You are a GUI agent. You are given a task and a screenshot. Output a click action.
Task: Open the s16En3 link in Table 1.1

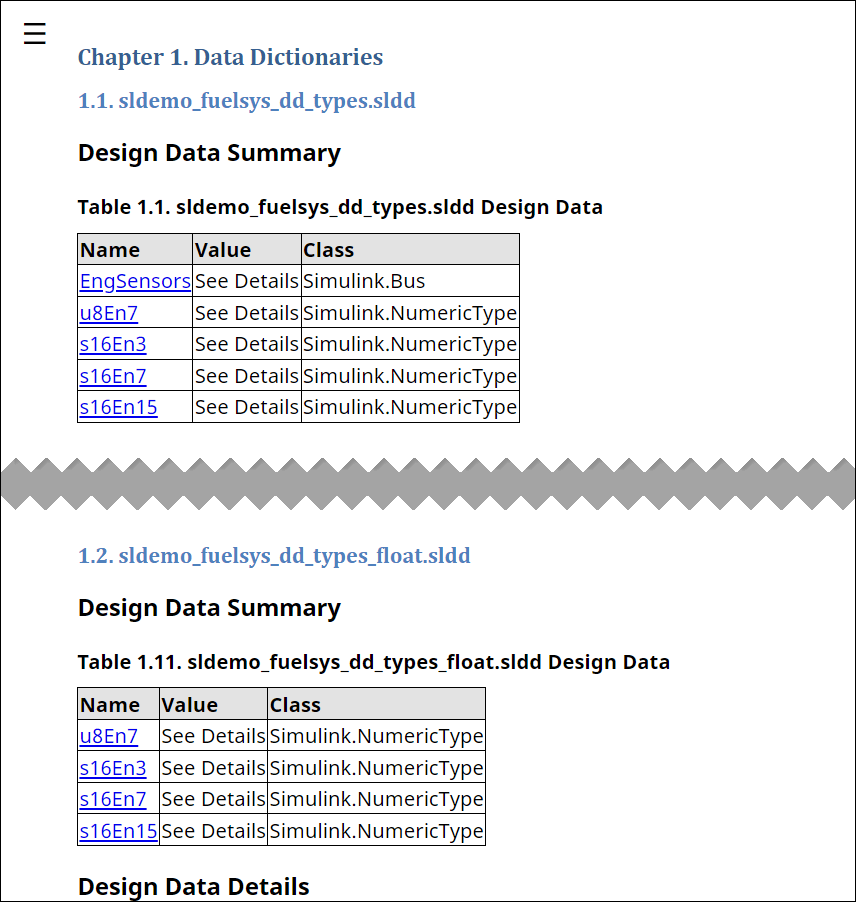[113, 344]
